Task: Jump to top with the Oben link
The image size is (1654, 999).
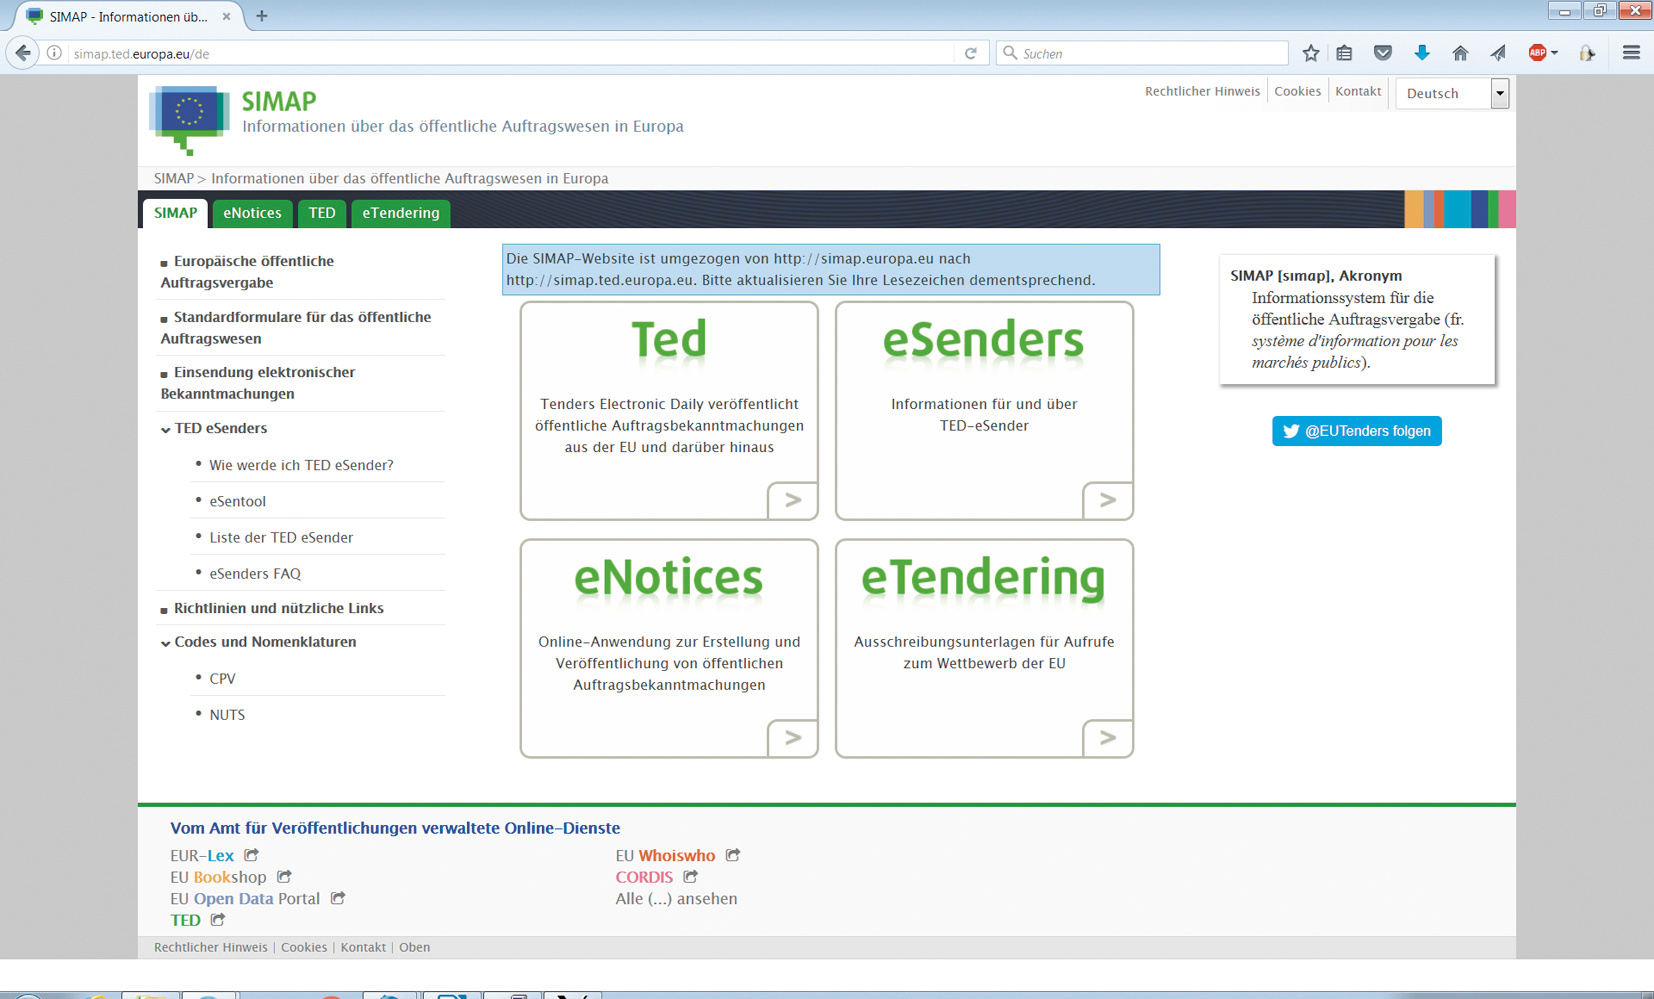Action: point(414,947)
